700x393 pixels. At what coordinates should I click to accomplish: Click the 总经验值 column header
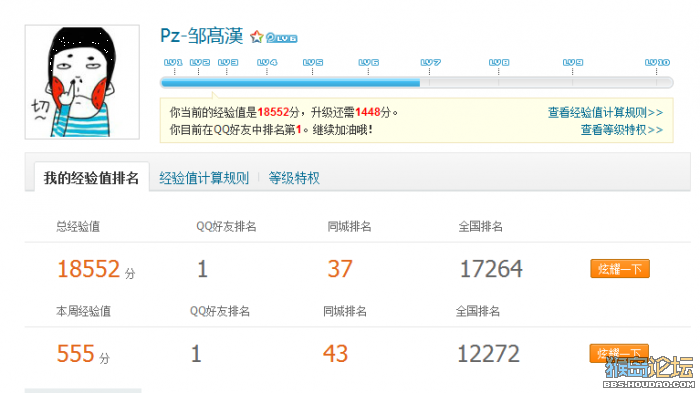(78, 226)
